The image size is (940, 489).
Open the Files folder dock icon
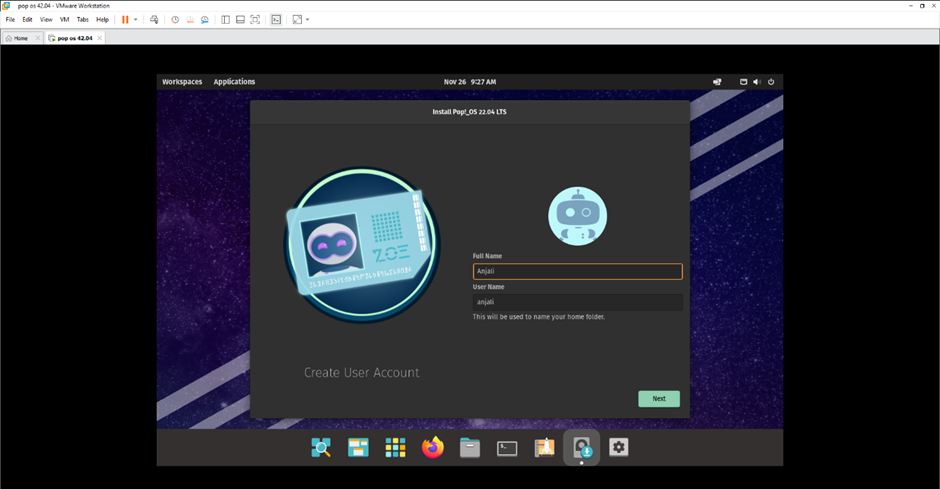470,448
